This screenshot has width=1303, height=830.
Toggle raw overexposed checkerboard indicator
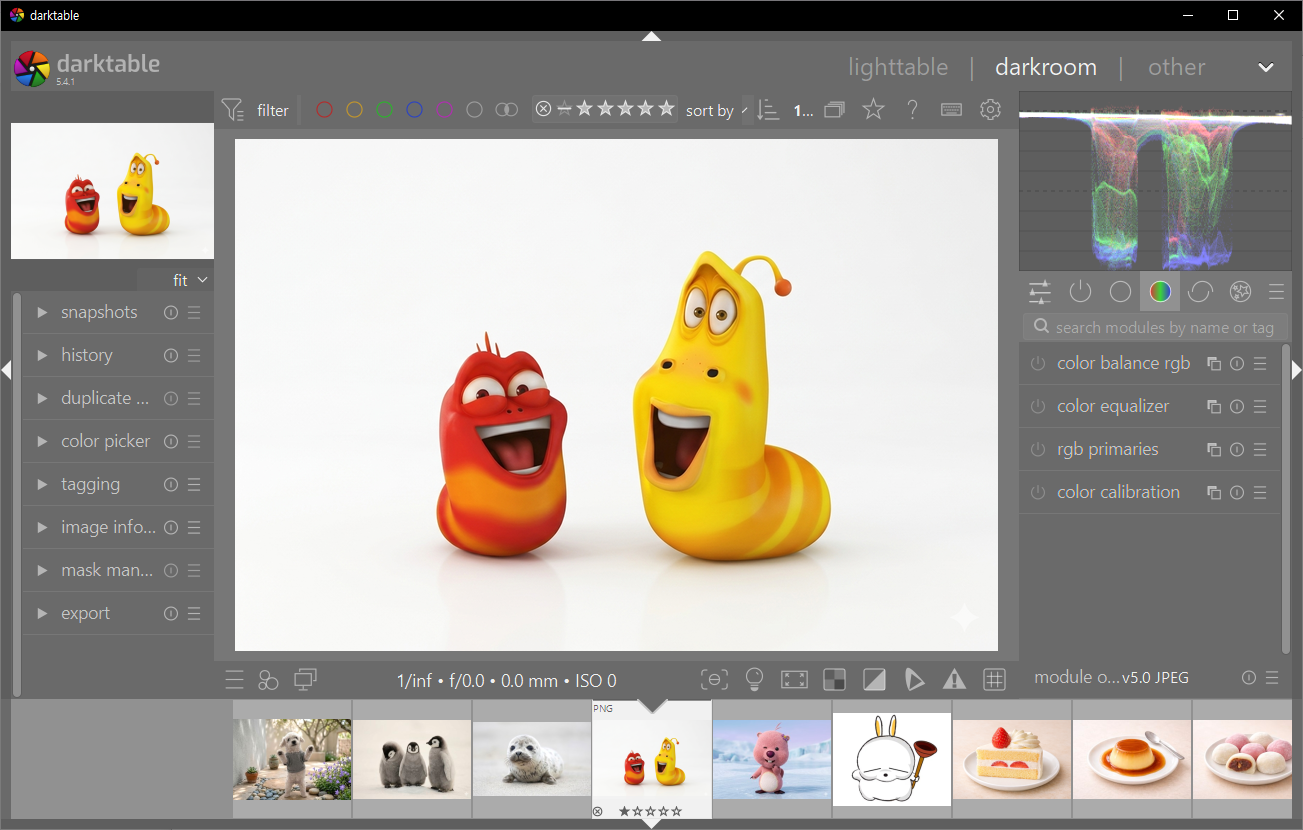coord(834,680)
